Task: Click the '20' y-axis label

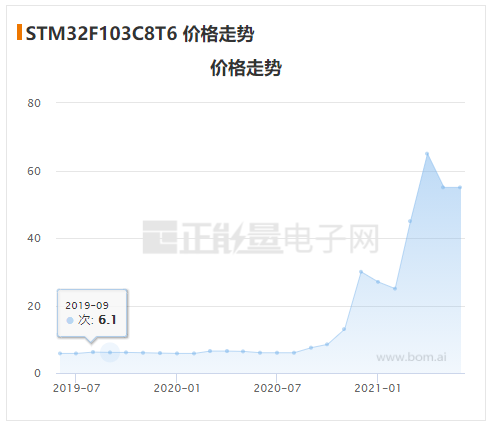Action: click(x=34, y=306)
